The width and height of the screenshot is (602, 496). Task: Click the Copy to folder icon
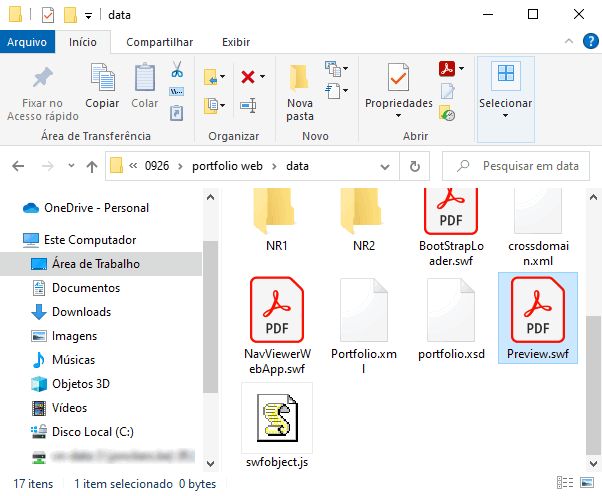(211, 106)
